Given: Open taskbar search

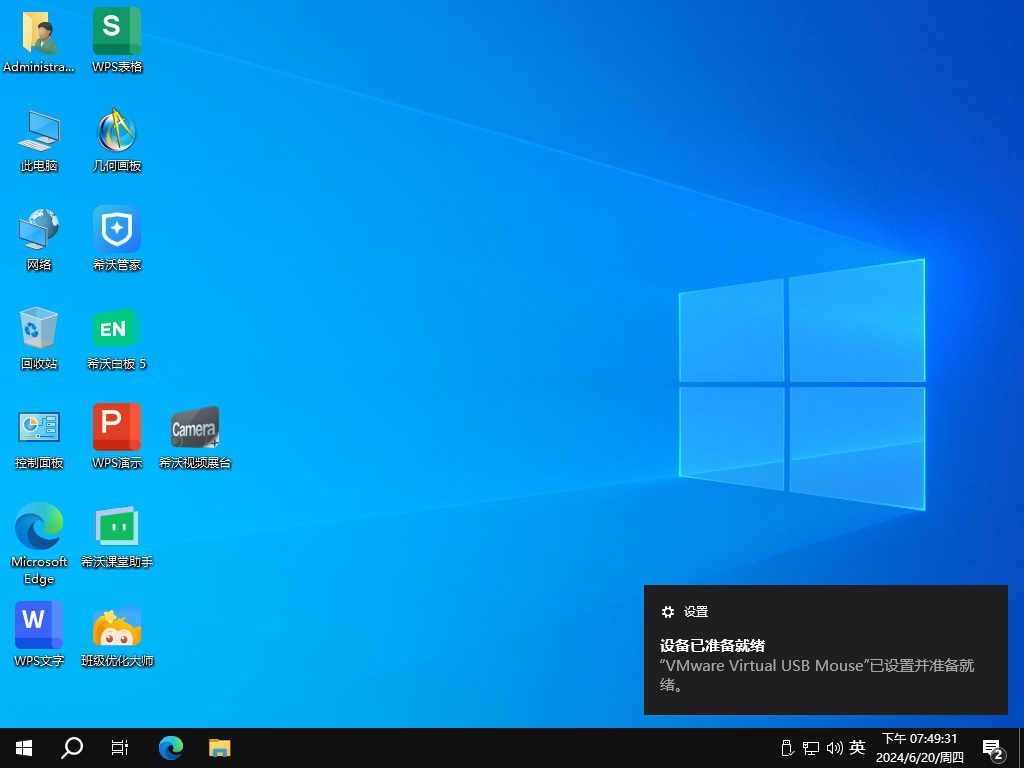Looking at the screenshot, I should 72,748.
